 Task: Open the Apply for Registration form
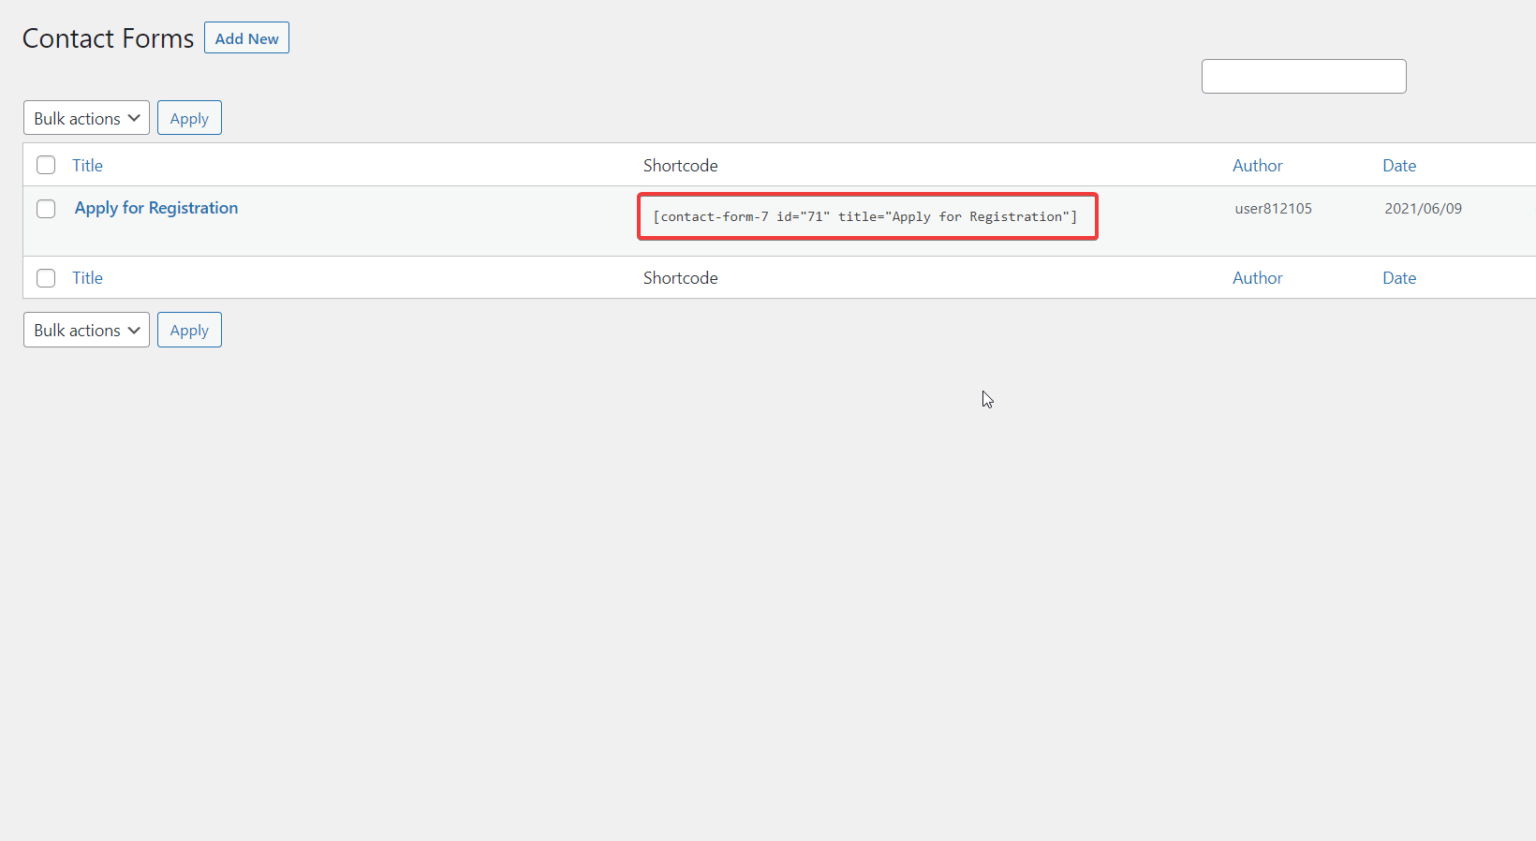click(156, 207)
